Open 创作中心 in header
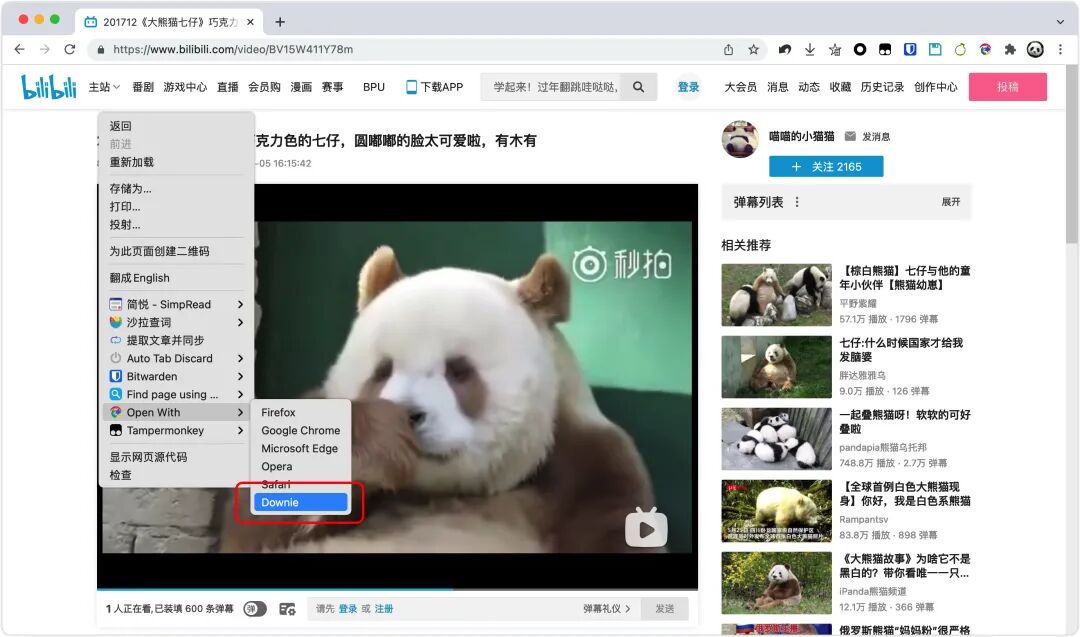 pos(935,87)
